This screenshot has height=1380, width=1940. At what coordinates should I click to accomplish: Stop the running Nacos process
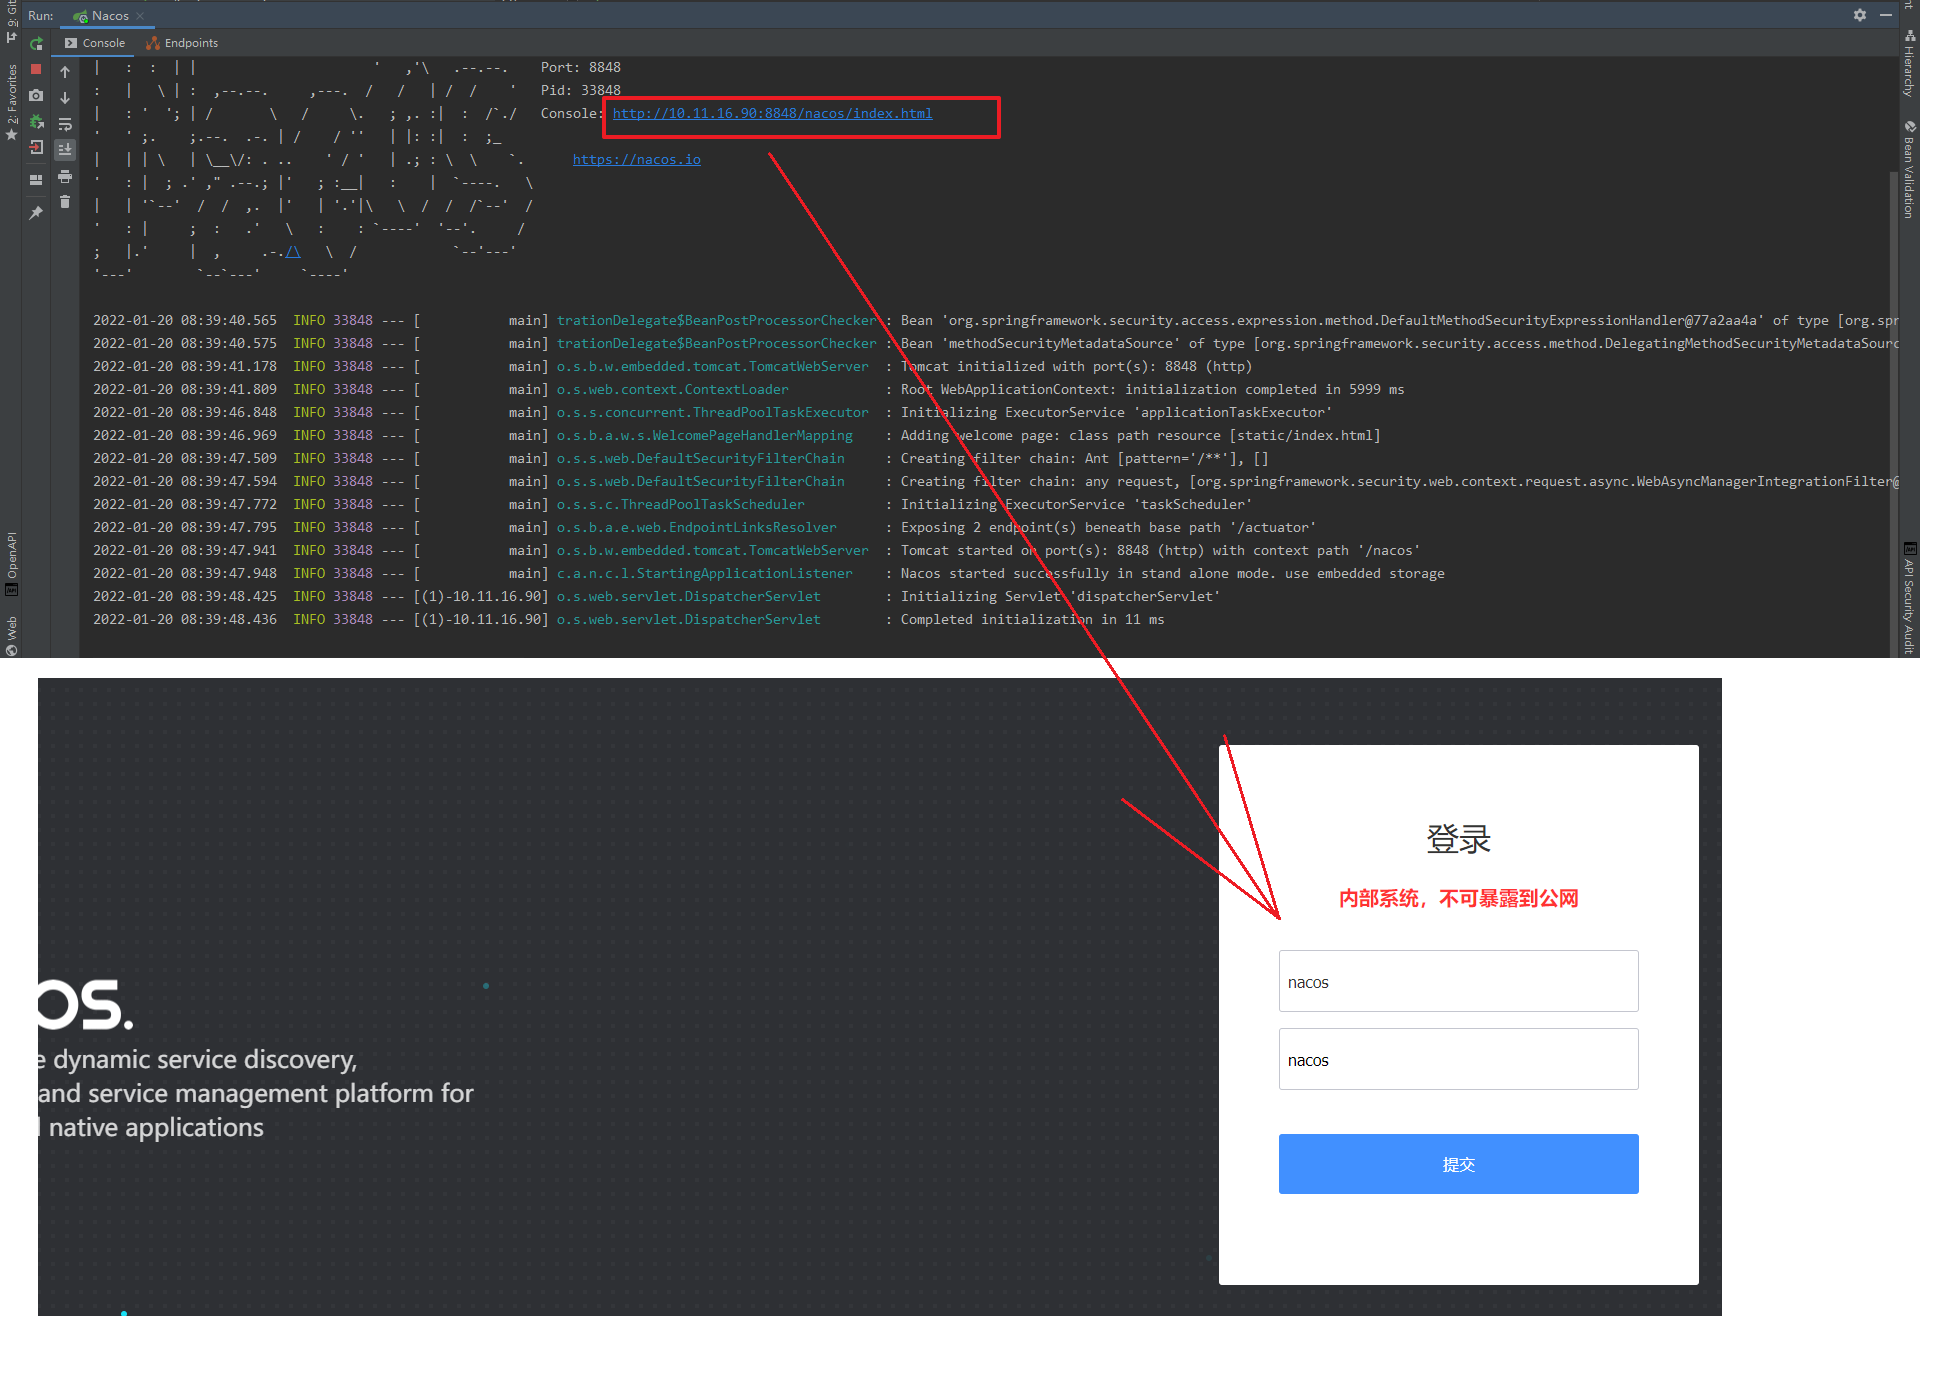click(x=36, y=69)
